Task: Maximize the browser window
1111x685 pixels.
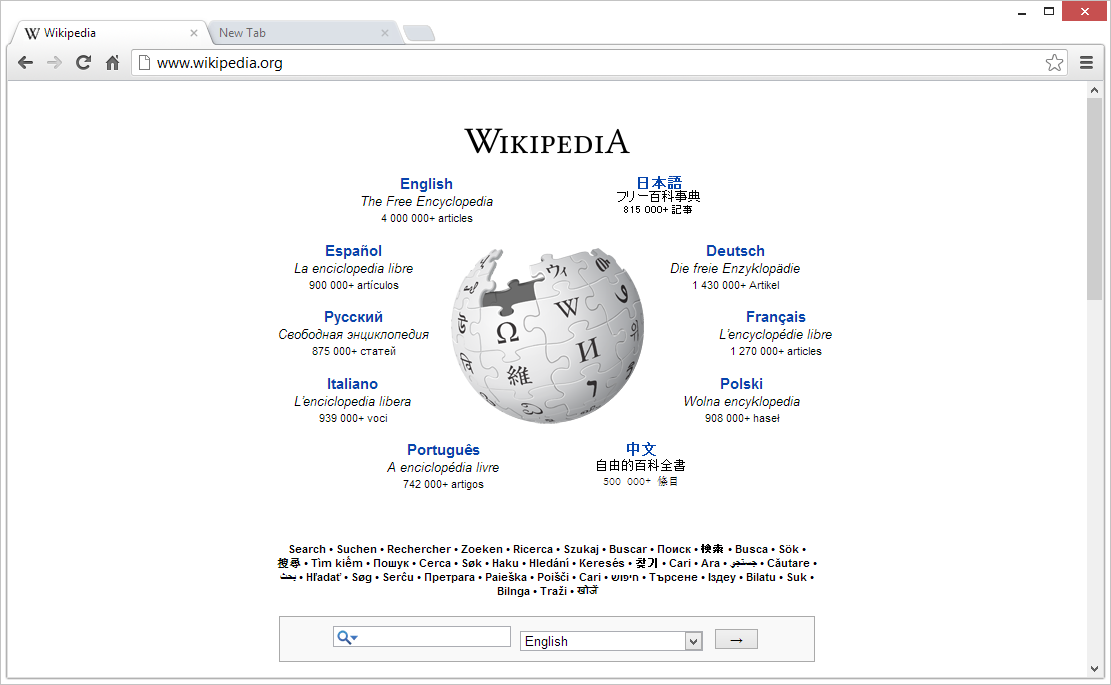Action: point(1049,11)
